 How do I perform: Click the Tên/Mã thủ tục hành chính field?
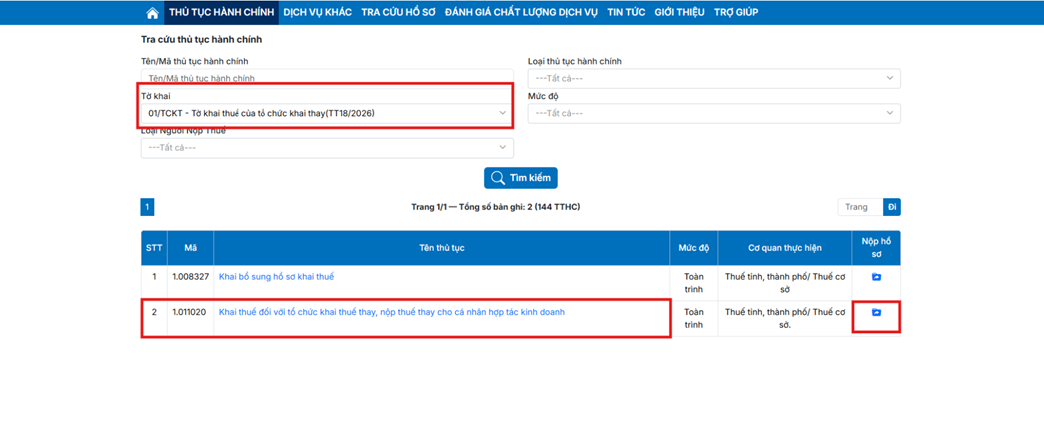[326, 78]
